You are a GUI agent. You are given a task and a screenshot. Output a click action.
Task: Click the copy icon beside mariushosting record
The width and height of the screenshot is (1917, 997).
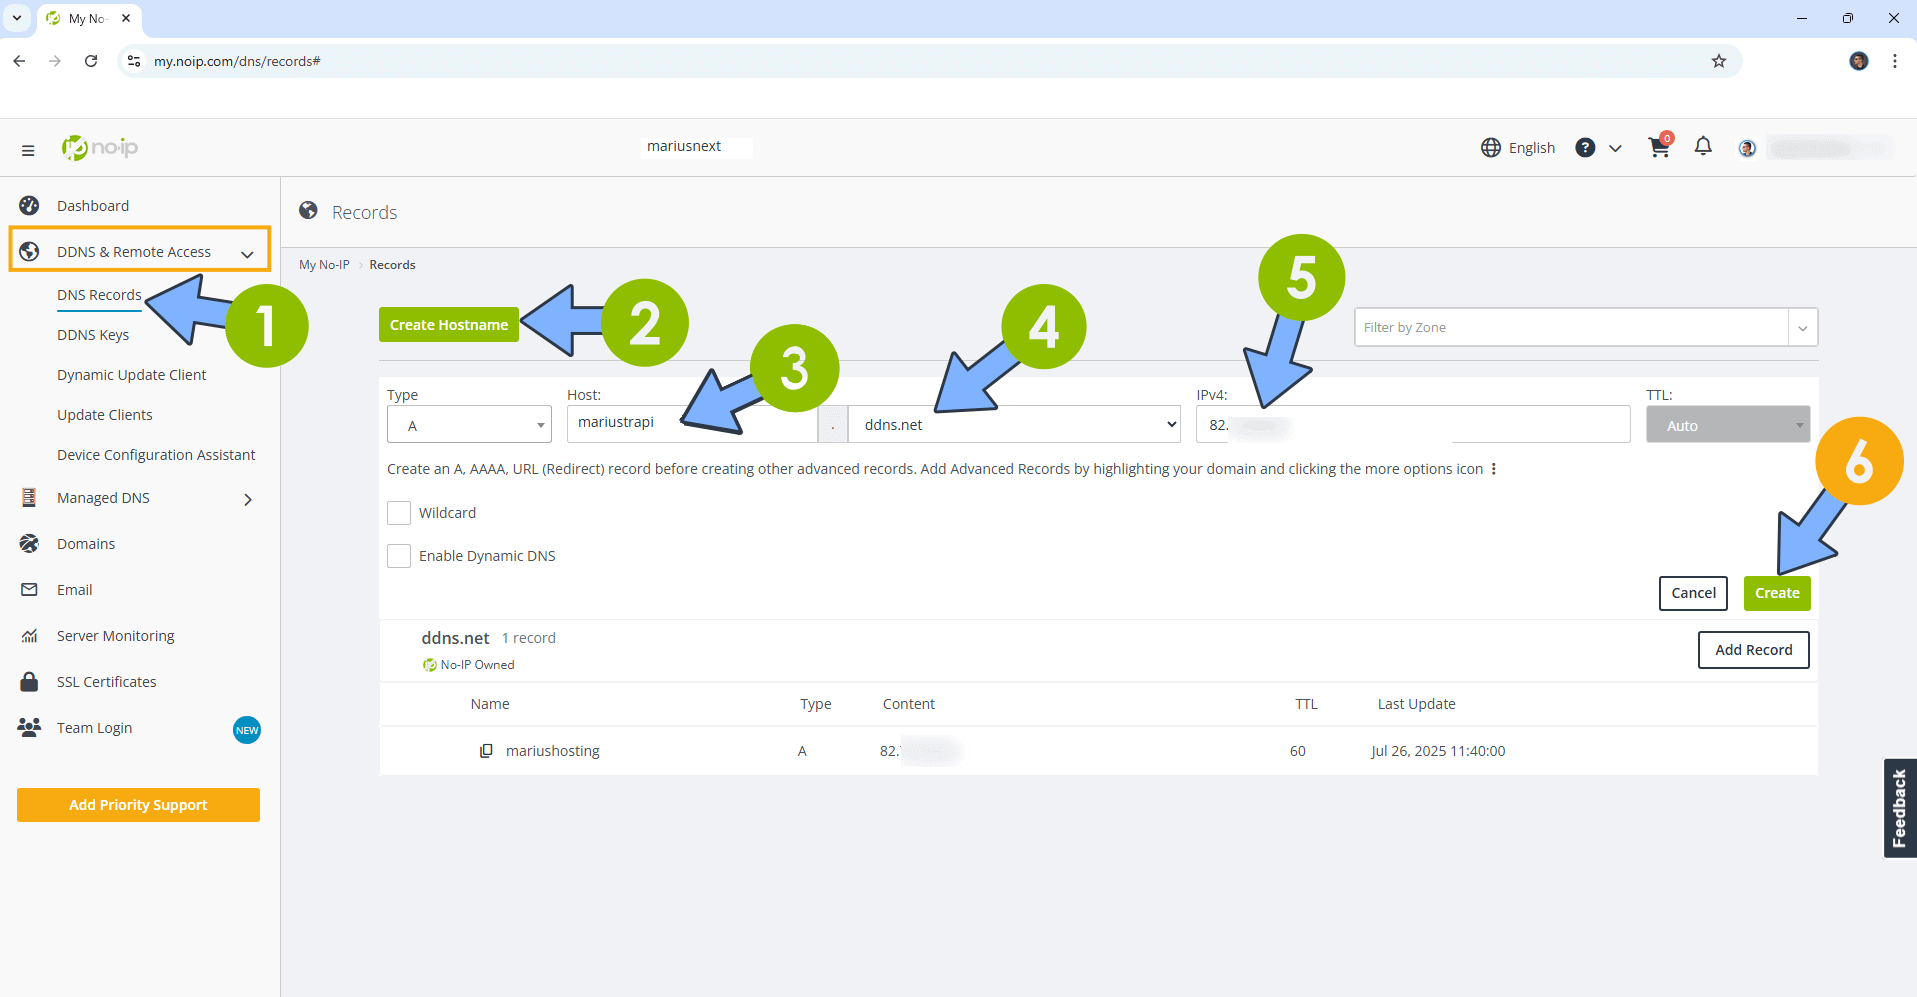tap(487, 750)
